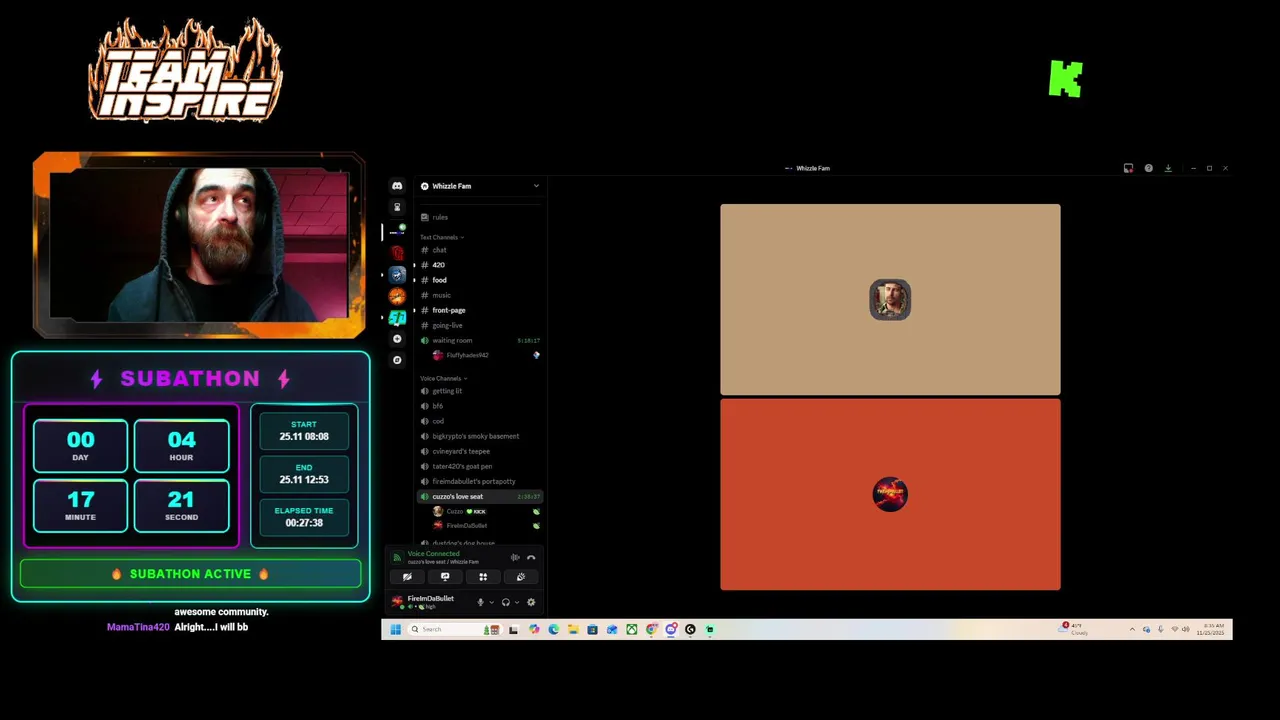Open the #food text channel

[x=481, y=280]
